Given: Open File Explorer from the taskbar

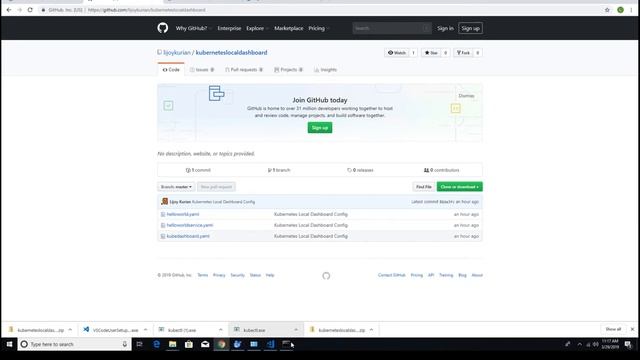Looking at the screenshot, I should click(x=173, y=344).
